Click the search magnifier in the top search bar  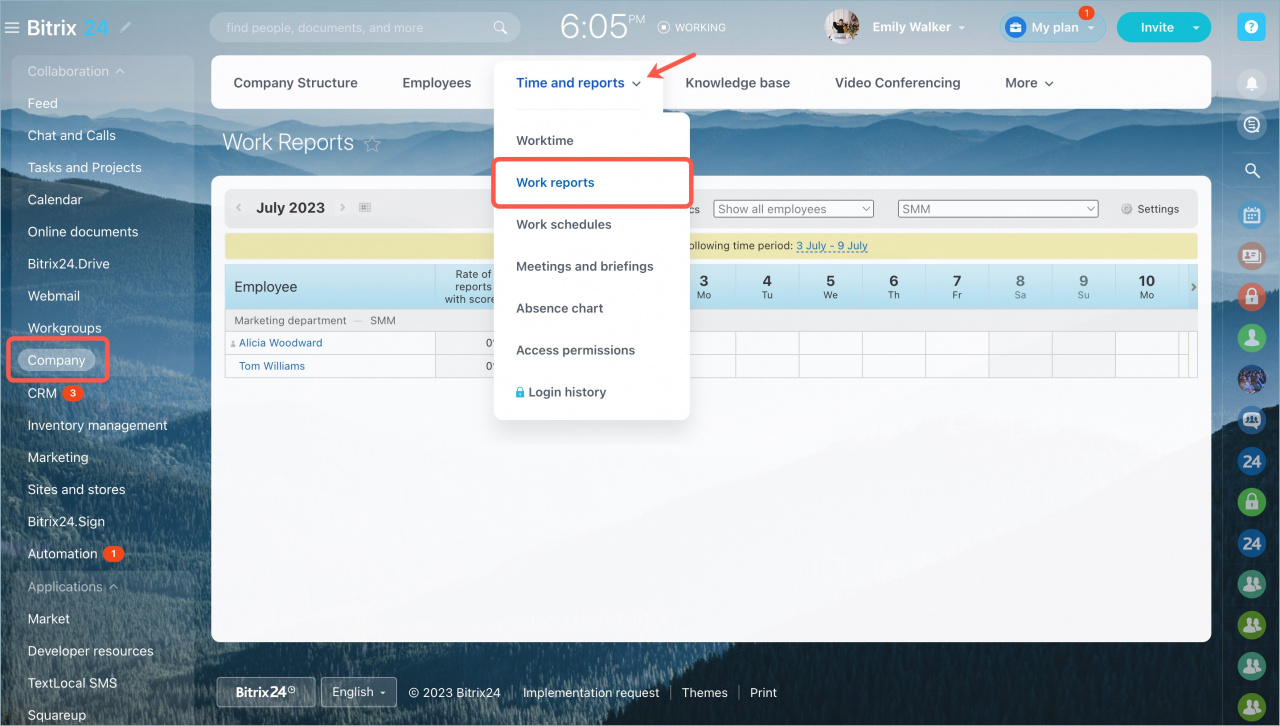click(501, 28)
